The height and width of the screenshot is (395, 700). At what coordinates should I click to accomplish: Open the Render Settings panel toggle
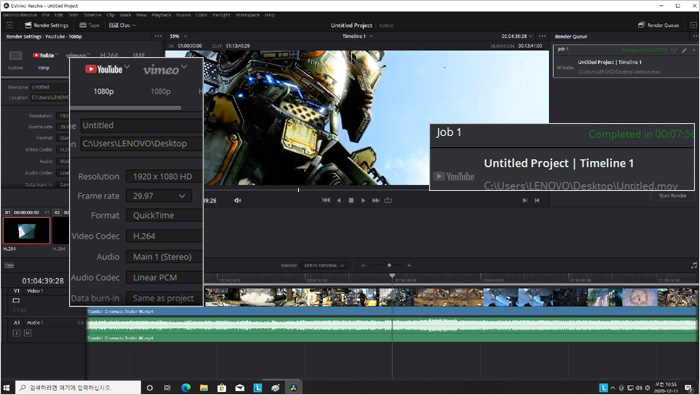click(x=46, y=25)
